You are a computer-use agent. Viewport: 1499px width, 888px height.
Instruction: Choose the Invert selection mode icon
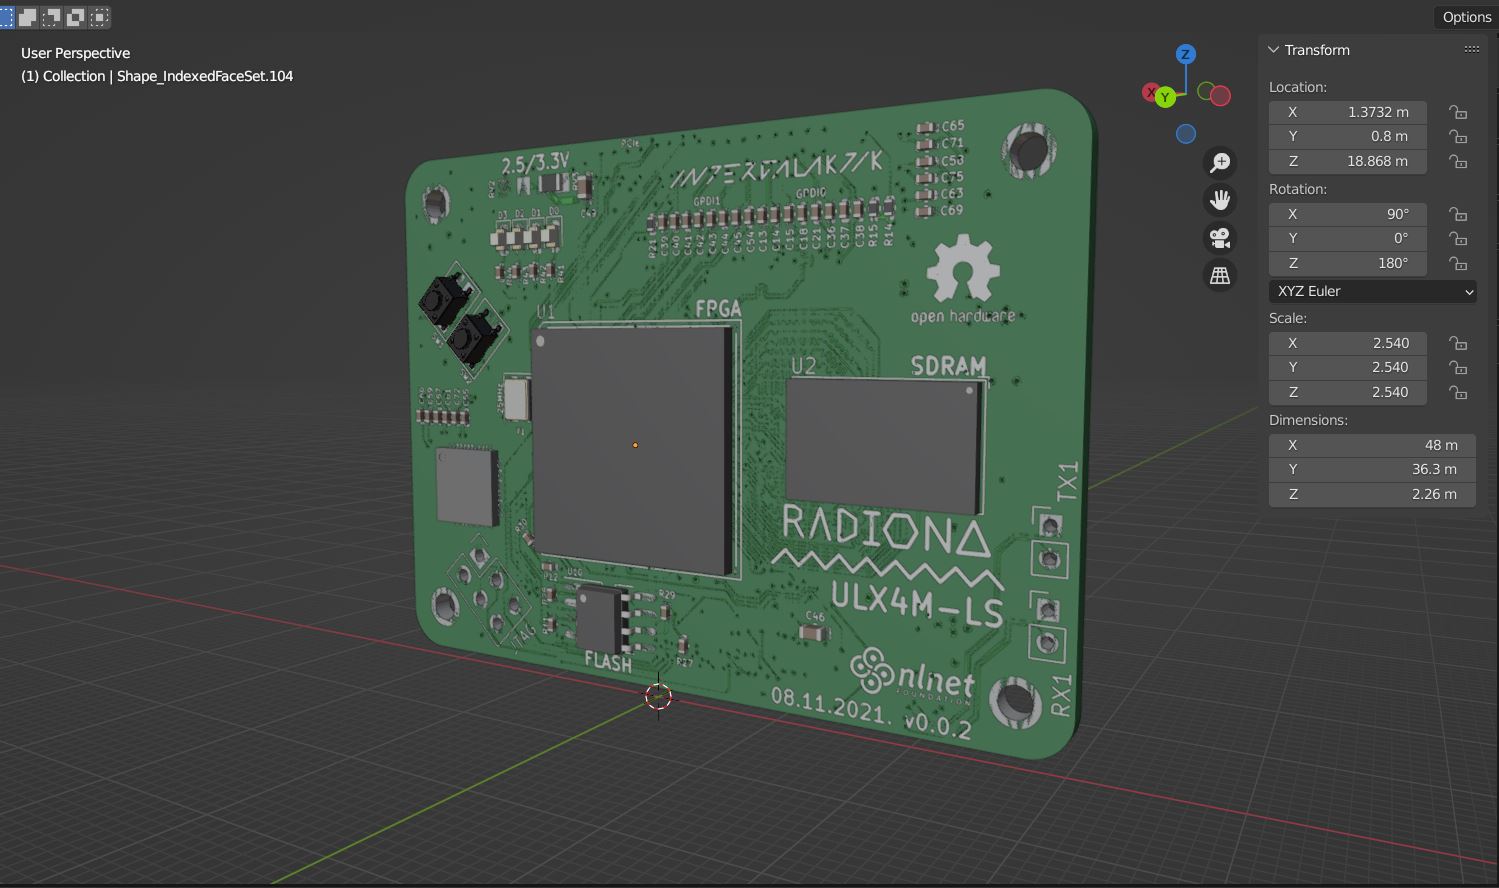coord(76,17)
